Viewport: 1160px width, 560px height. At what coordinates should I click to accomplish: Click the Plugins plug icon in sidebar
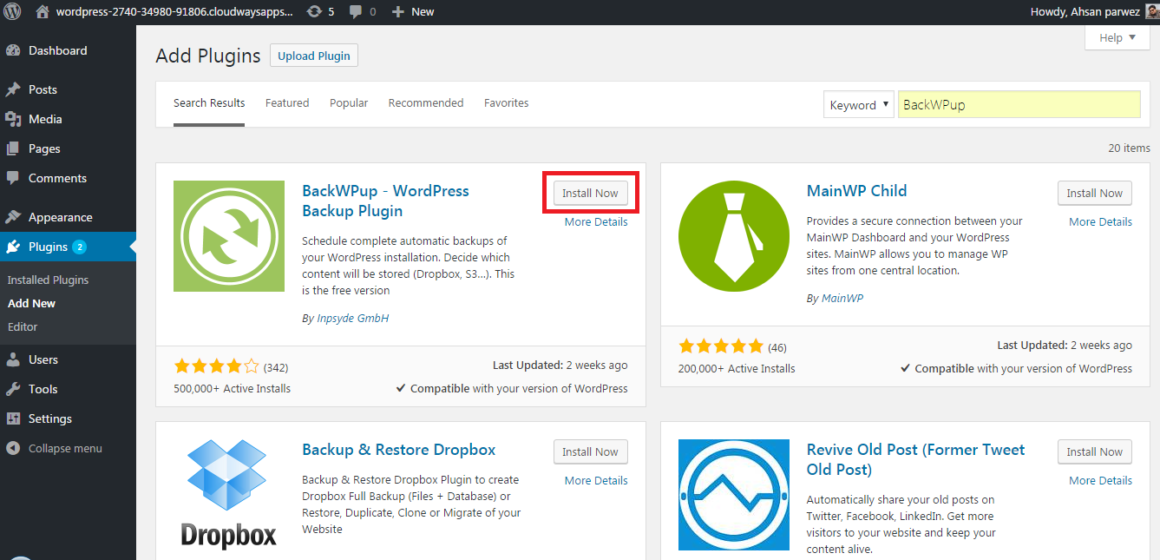point(13,247)
